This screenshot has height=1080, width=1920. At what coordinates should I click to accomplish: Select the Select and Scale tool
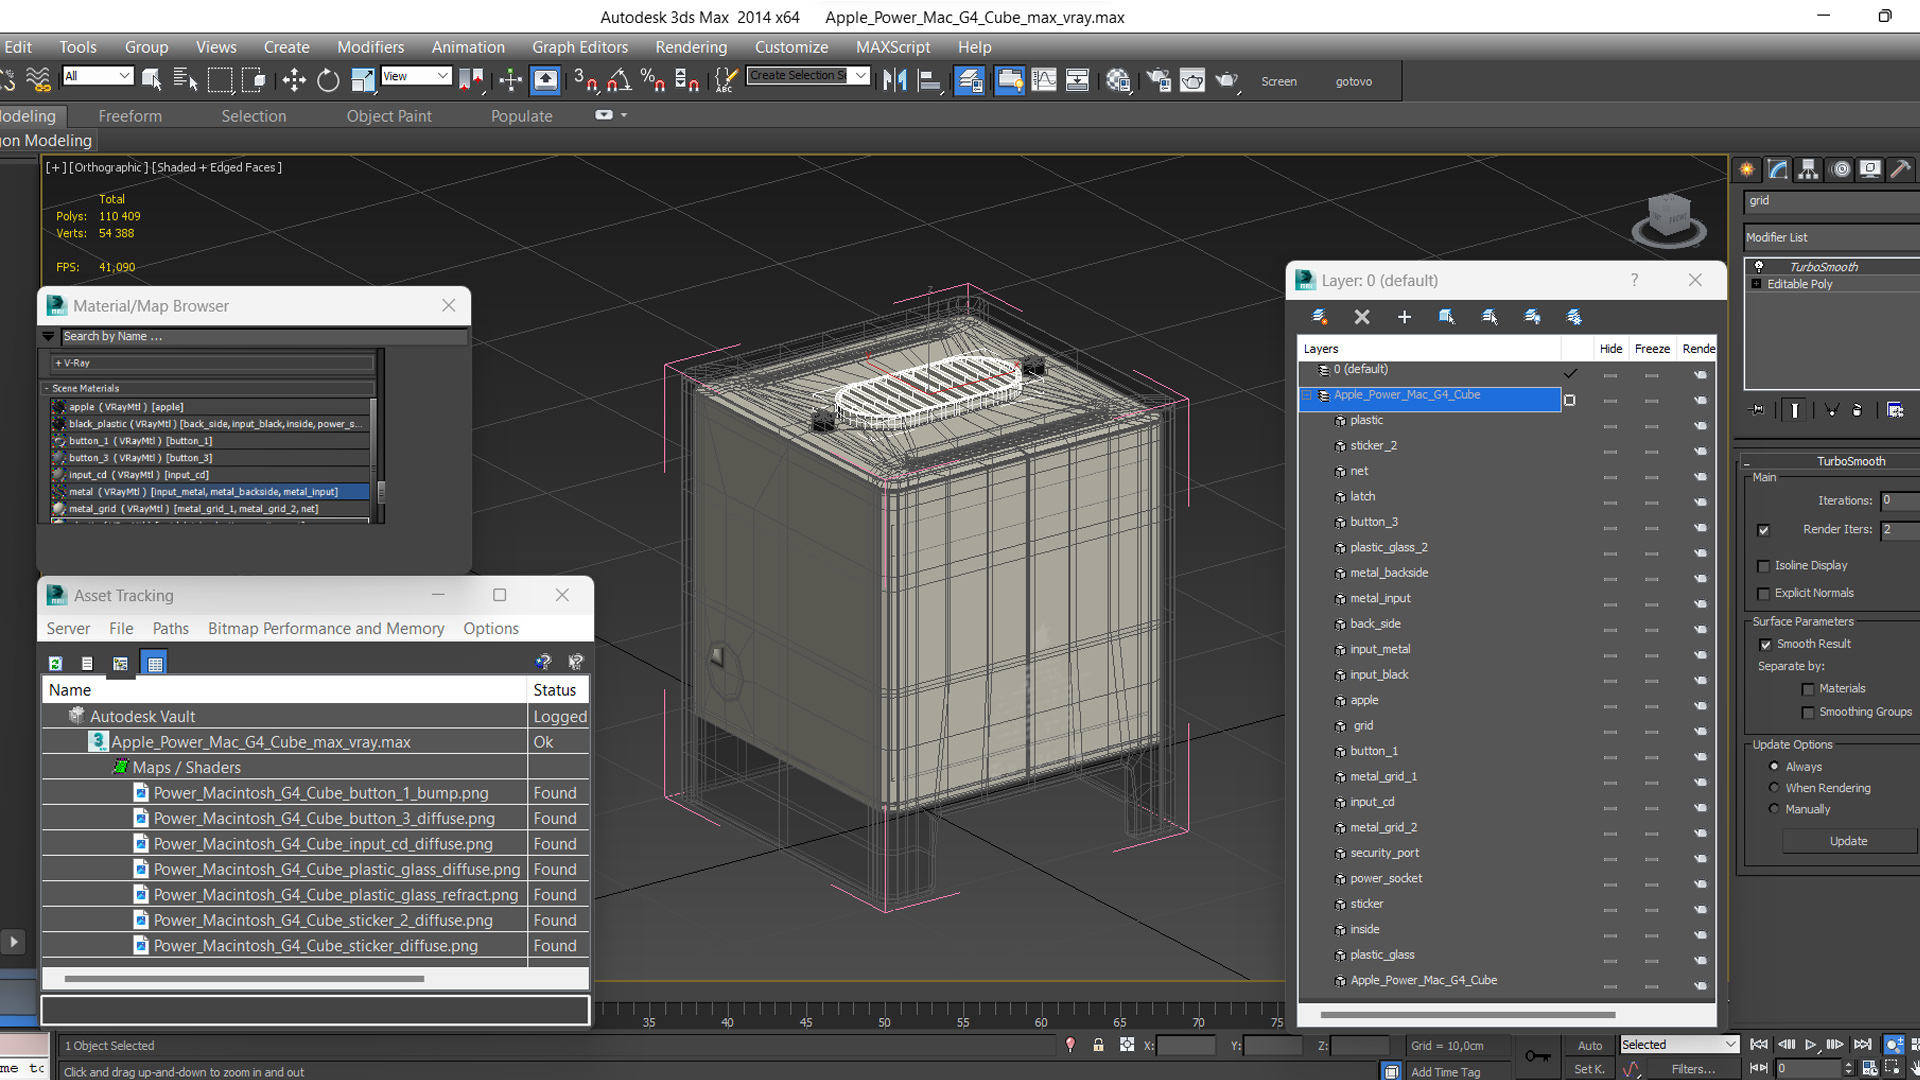[362, 81]
